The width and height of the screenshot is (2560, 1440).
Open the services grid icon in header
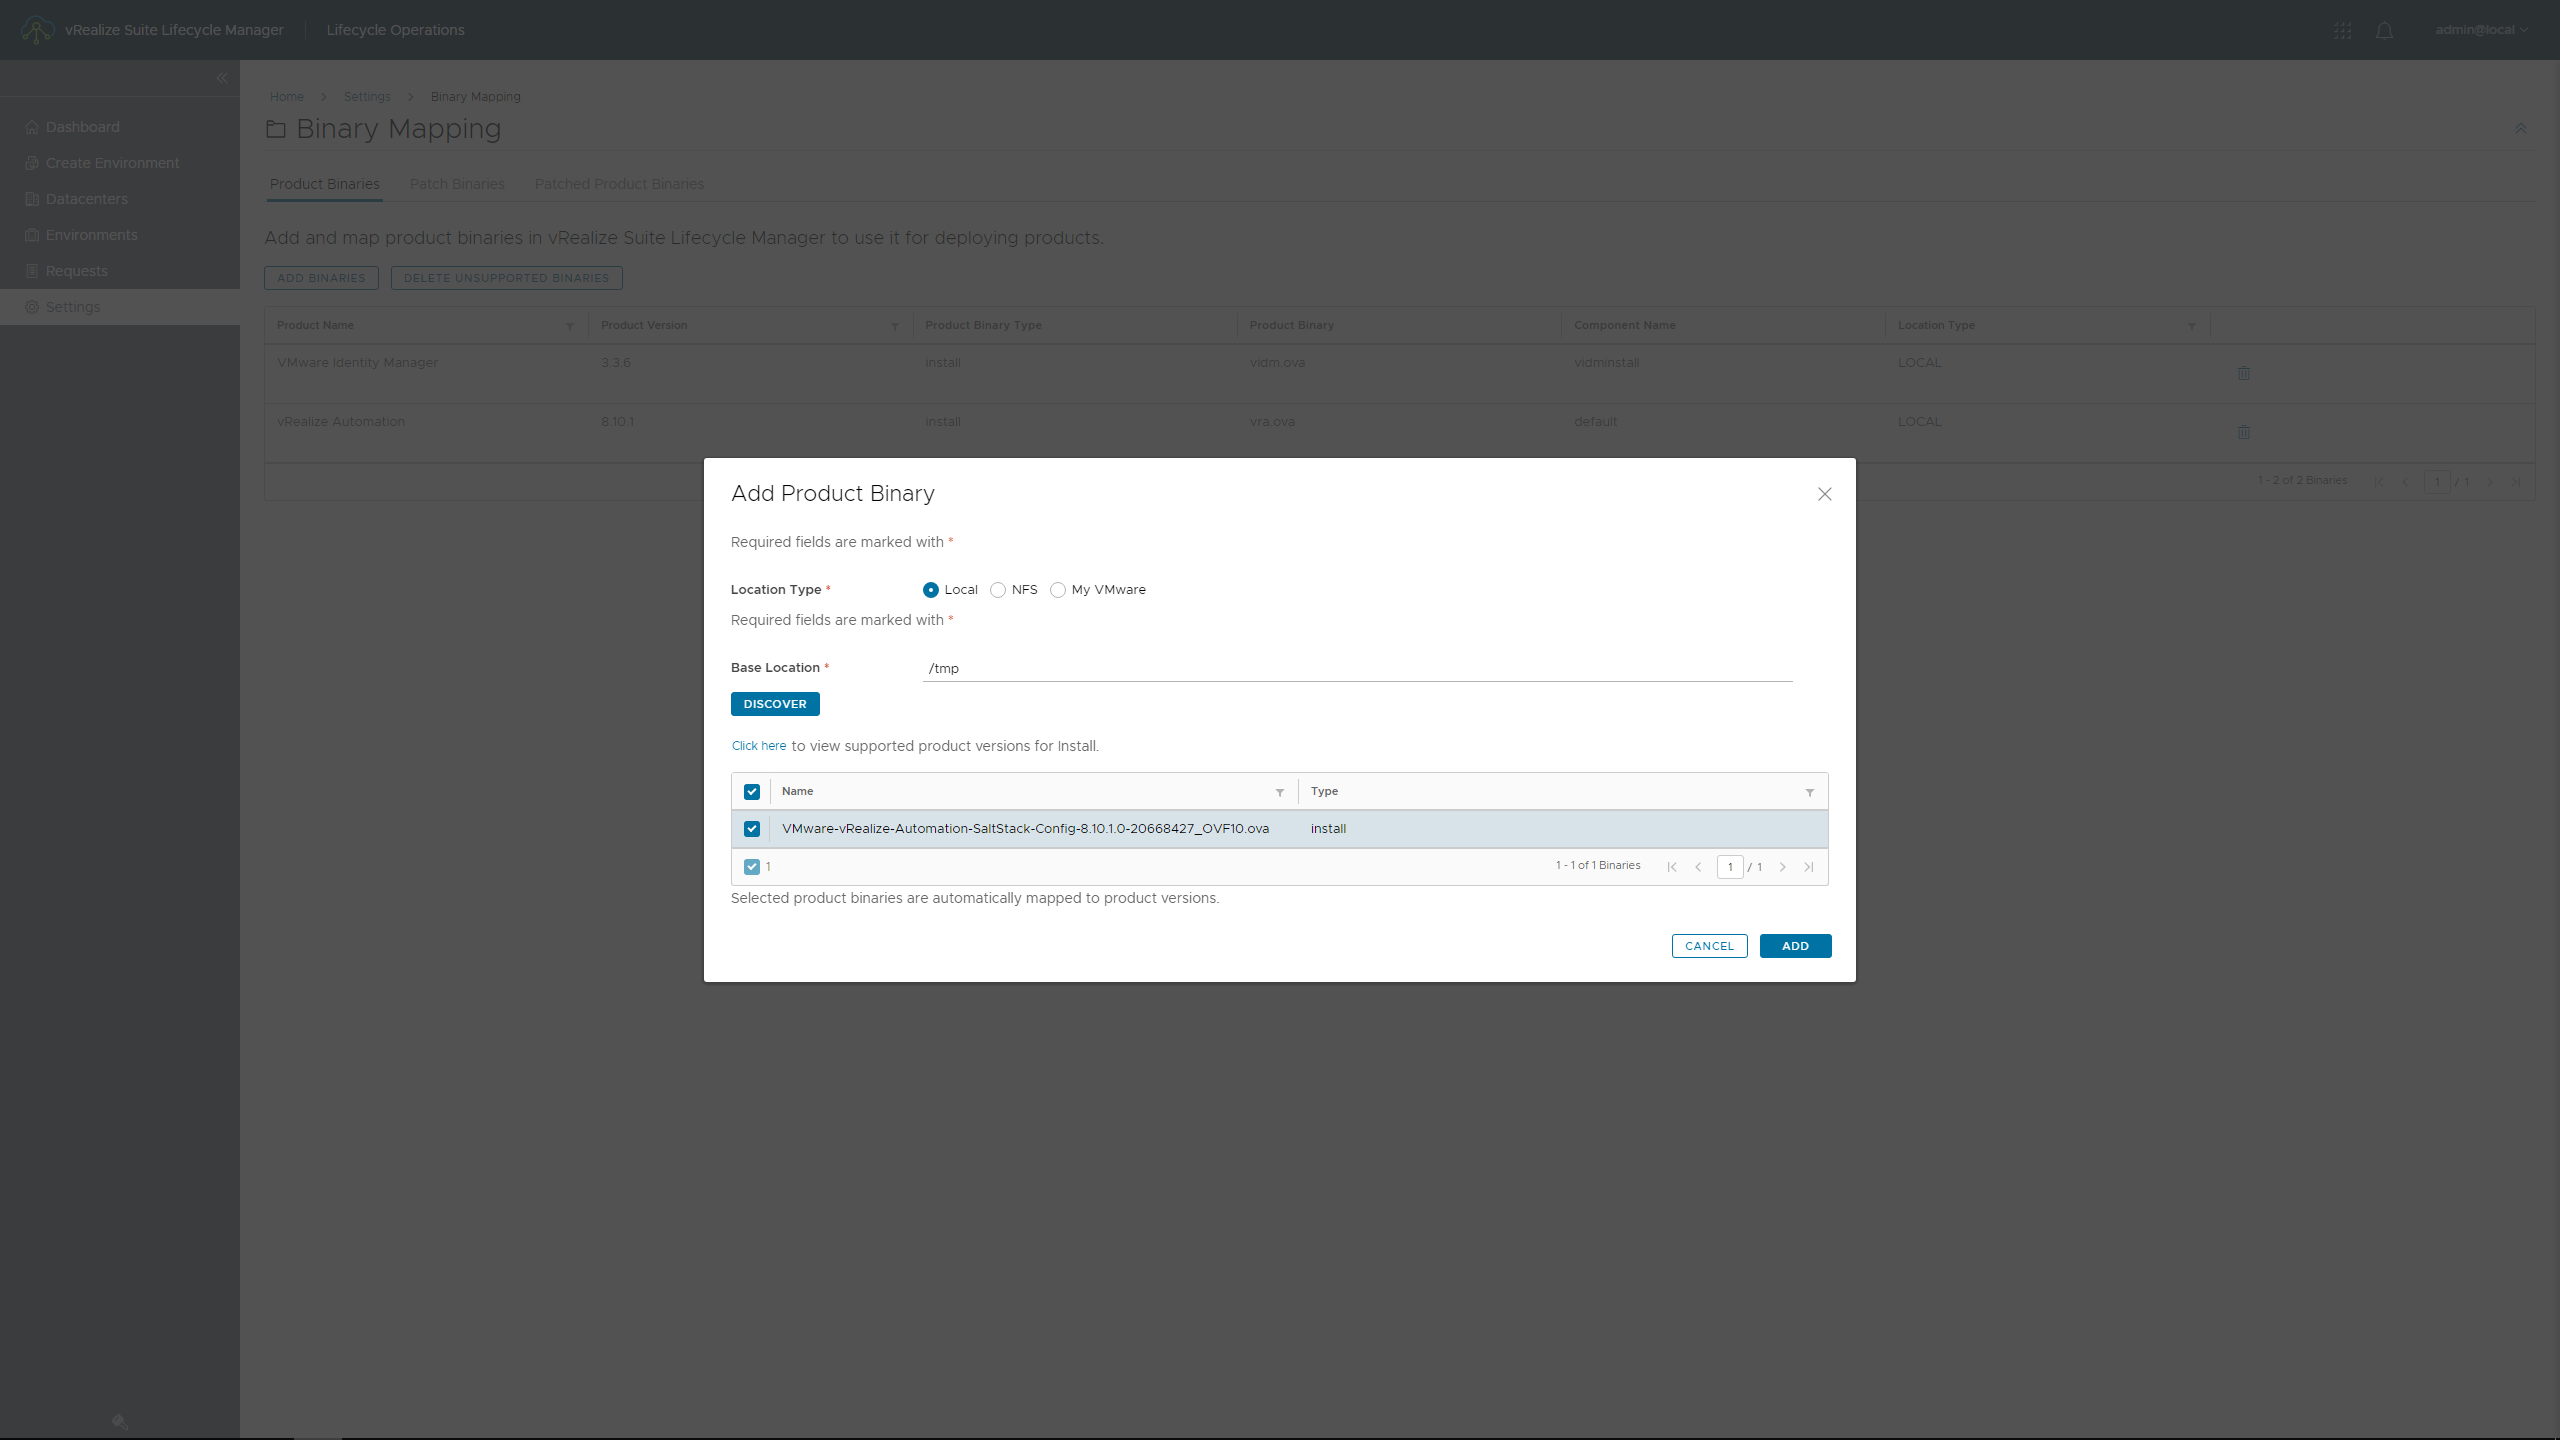[x=2342, y=31]
